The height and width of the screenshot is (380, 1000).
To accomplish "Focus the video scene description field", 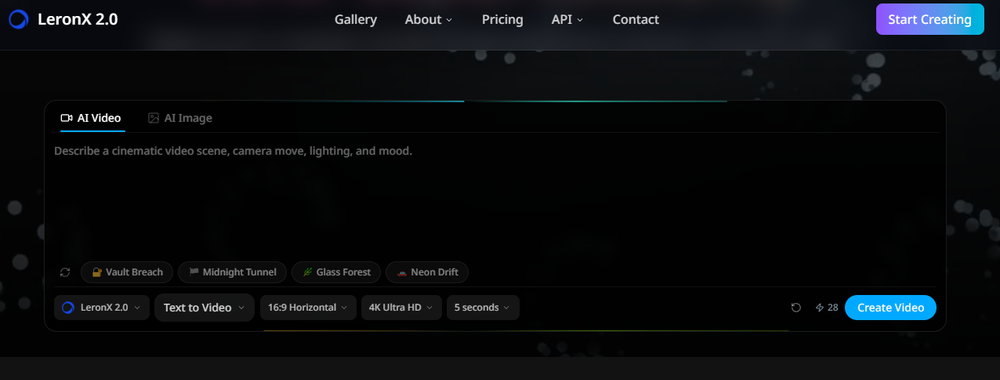I will pos(495,198).
